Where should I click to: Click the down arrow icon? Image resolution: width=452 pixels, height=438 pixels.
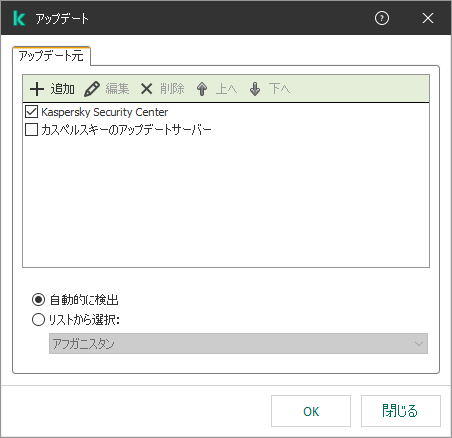255,89
